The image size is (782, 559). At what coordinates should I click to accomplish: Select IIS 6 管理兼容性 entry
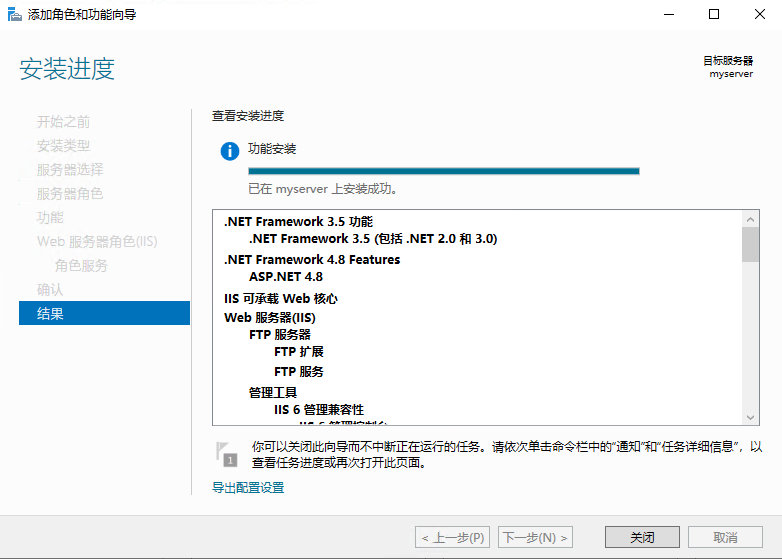318,410
